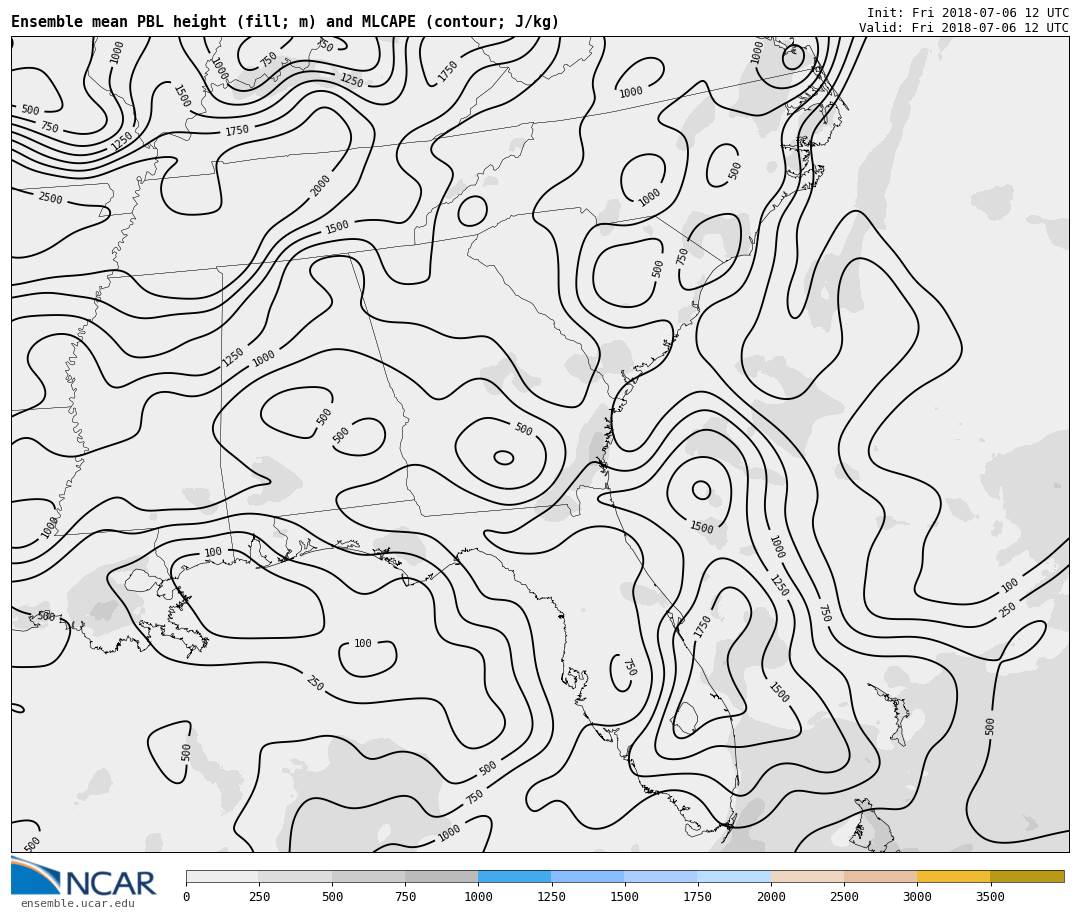
Task: Click the colorbar tick label '1250'
Action: click(551, 896)
